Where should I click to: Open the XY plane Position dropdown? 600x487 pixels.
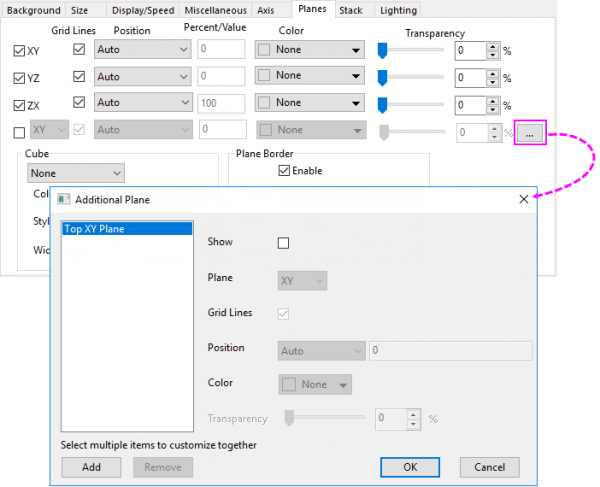click(x=141, y=50)
